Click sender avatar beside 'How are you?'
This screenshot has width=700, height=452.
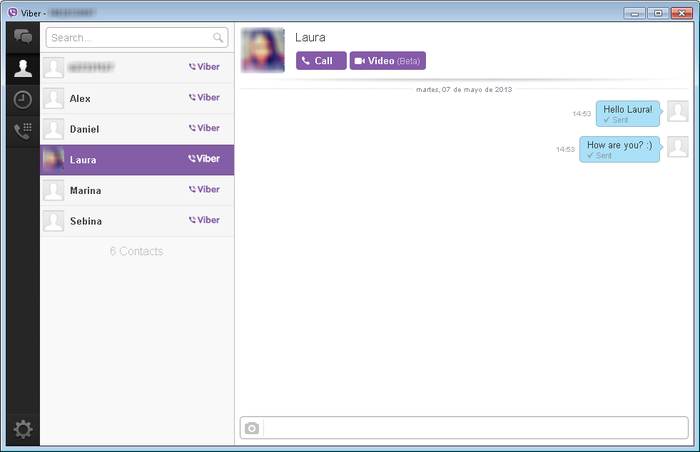[x=678, y=147]
